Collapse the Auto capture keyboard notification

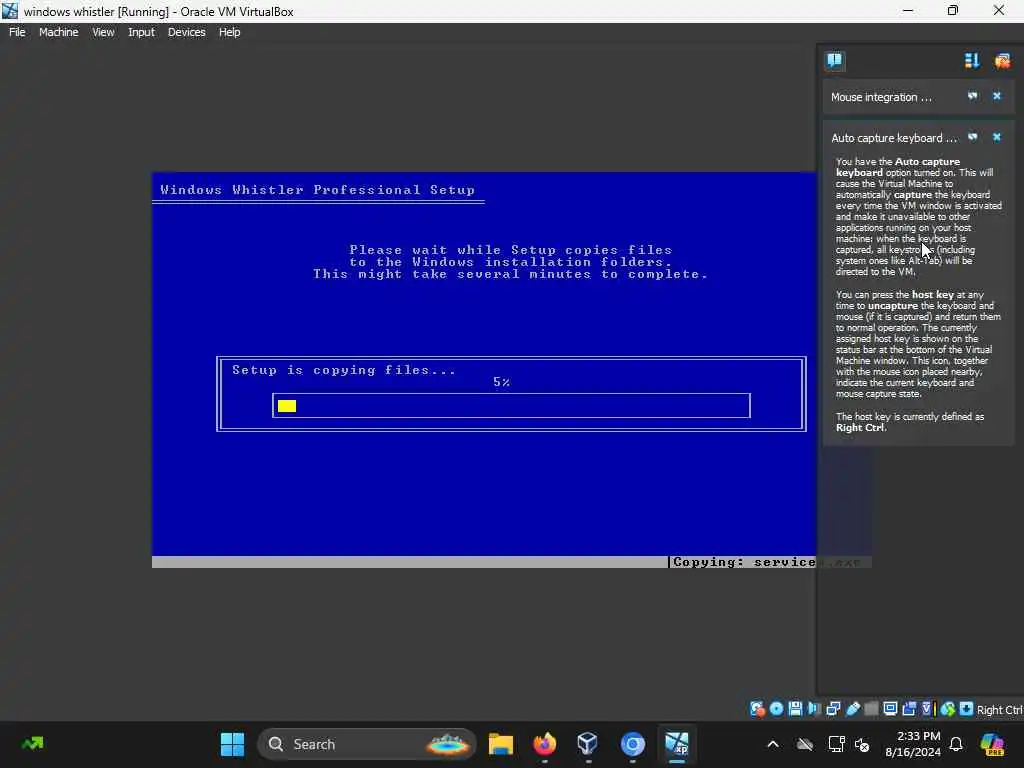(893, 138)
